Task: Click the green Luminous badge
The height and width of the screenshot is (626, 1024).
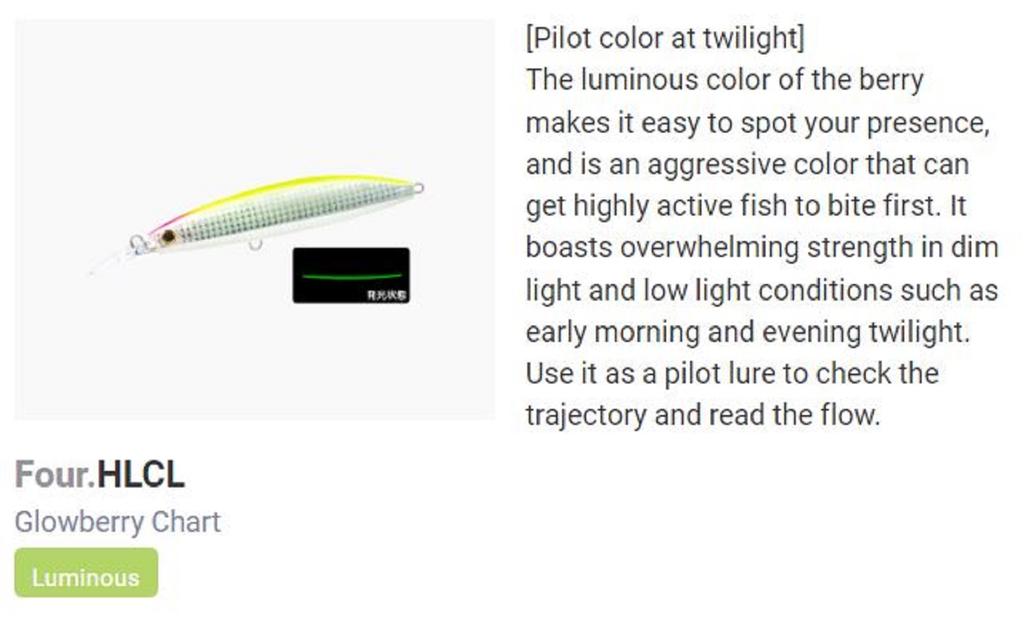Action: point(86,577)
